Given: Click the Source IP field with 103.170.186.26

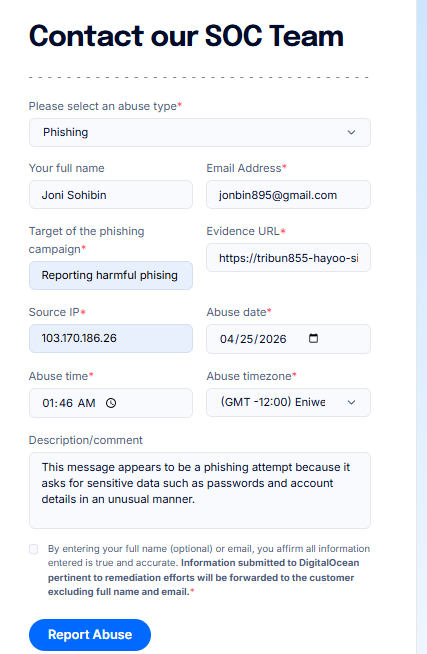Looking at the screenshot, I should pyautogui.click(x=111, y=338).
